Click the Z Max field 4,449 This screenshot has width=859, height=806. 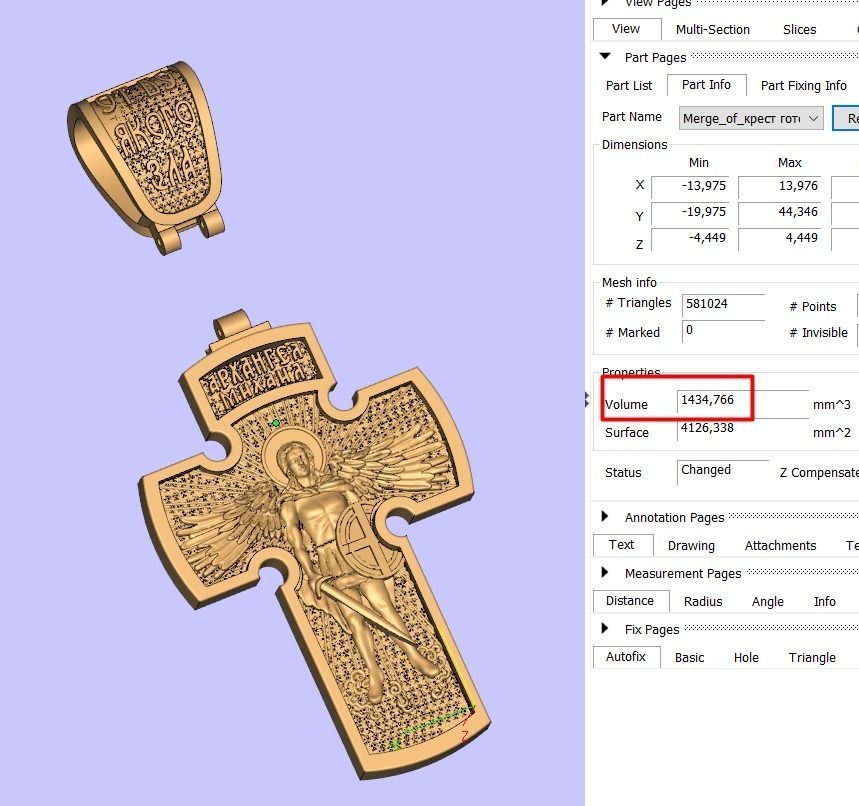[780, 239]
